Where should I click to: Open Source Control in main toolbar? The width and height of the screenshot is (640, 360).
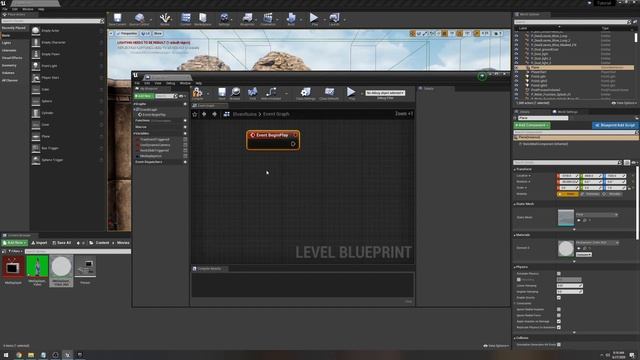click(139, 19)
